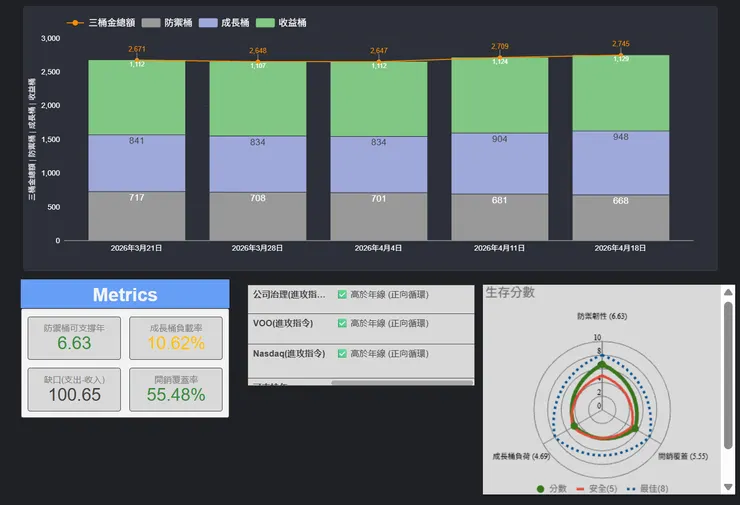Select the 防禦桶可支撐年 6.63 metric card

tap(74, 338)
